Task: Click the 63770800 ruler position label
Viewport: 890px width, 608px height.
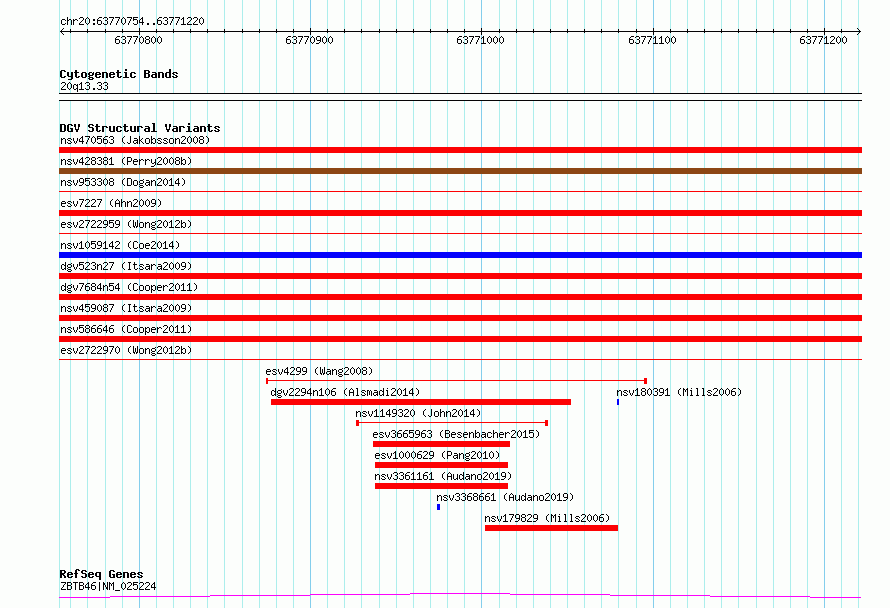Action: click(x=138, y=40)
